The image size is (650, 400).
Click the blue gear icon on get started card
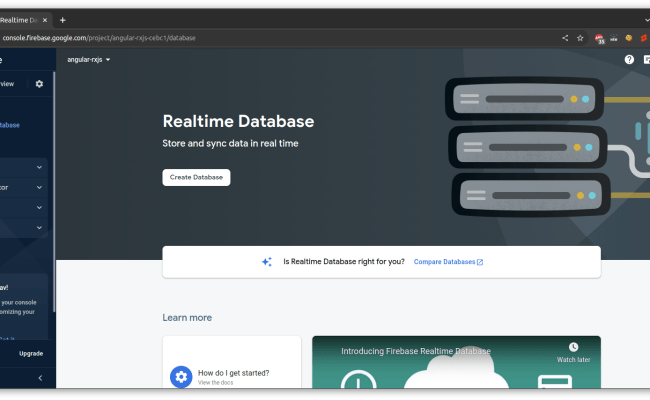(x=181, y=377)
